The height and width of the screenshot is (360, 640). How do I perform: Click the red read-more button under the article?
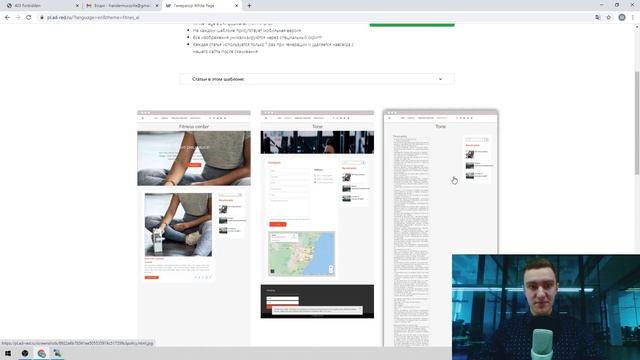coord(151,278)
